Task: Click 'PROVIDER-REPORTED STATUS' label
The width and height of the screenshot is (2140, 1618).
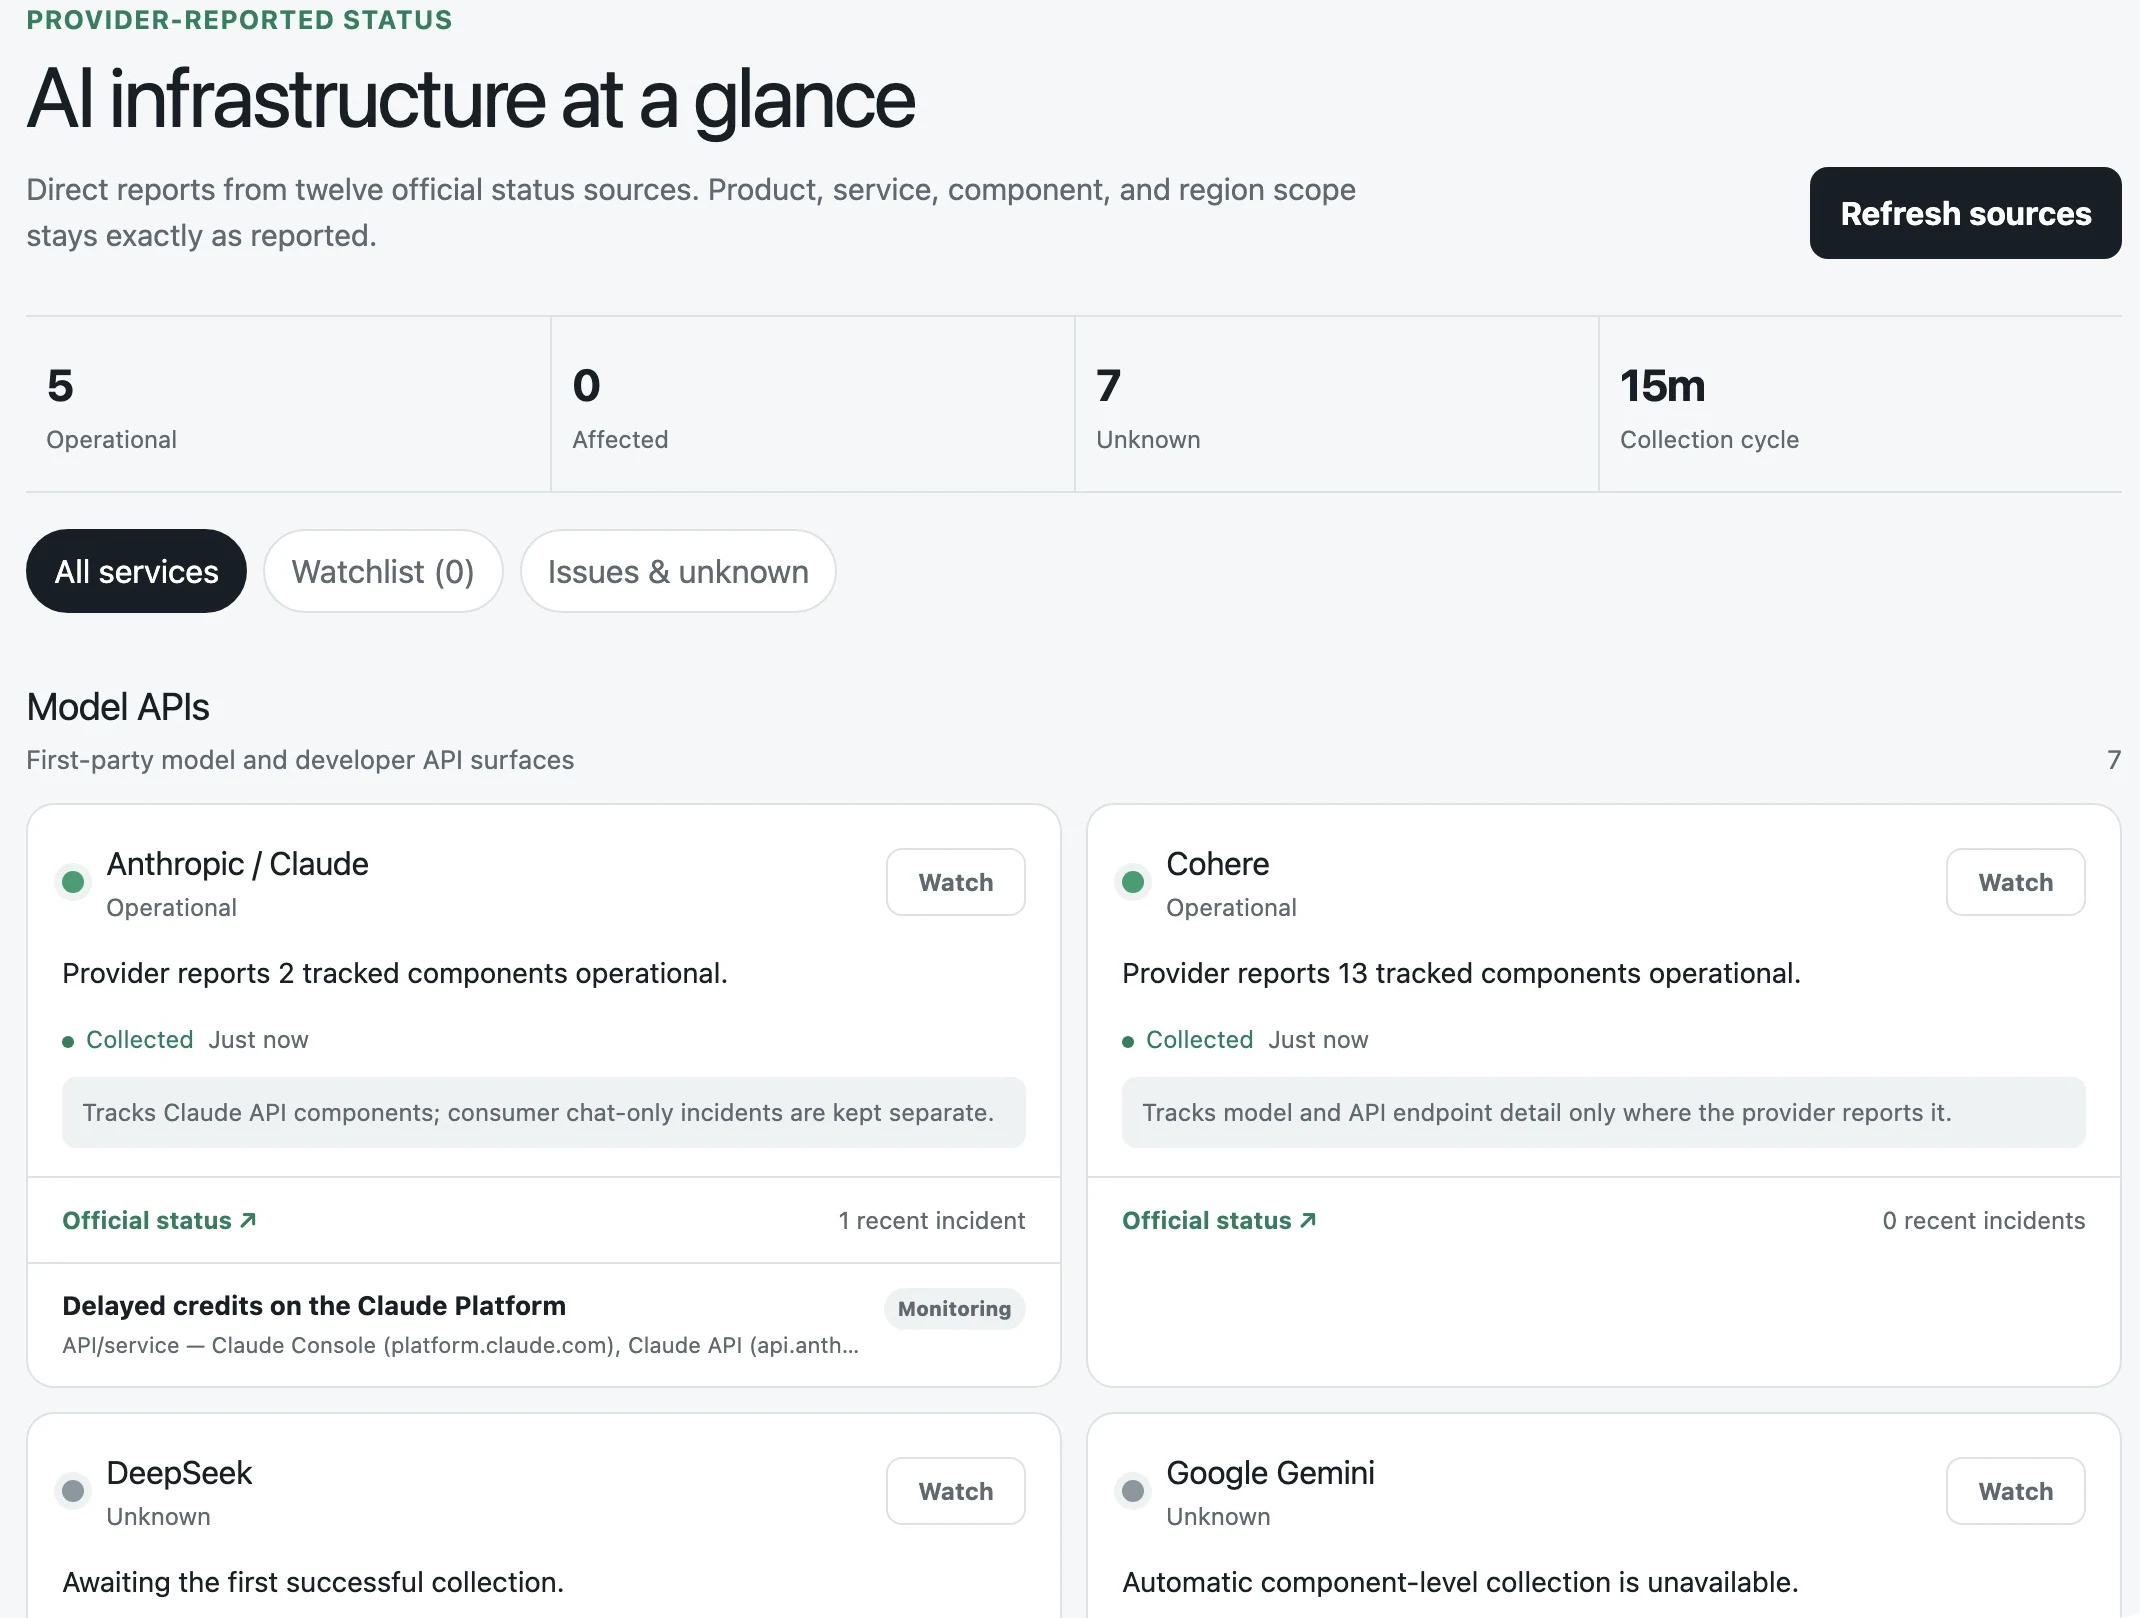Action: (x=239, y=20)
